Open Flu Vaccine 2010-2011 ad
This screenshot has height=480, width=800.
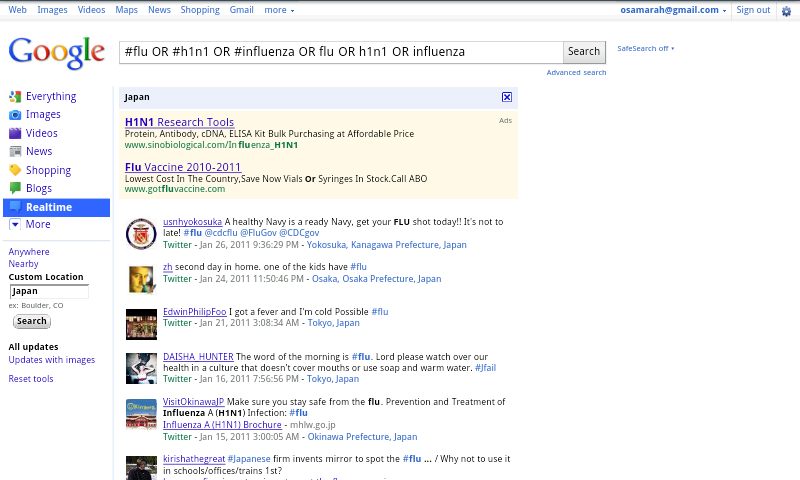point(183,167)
